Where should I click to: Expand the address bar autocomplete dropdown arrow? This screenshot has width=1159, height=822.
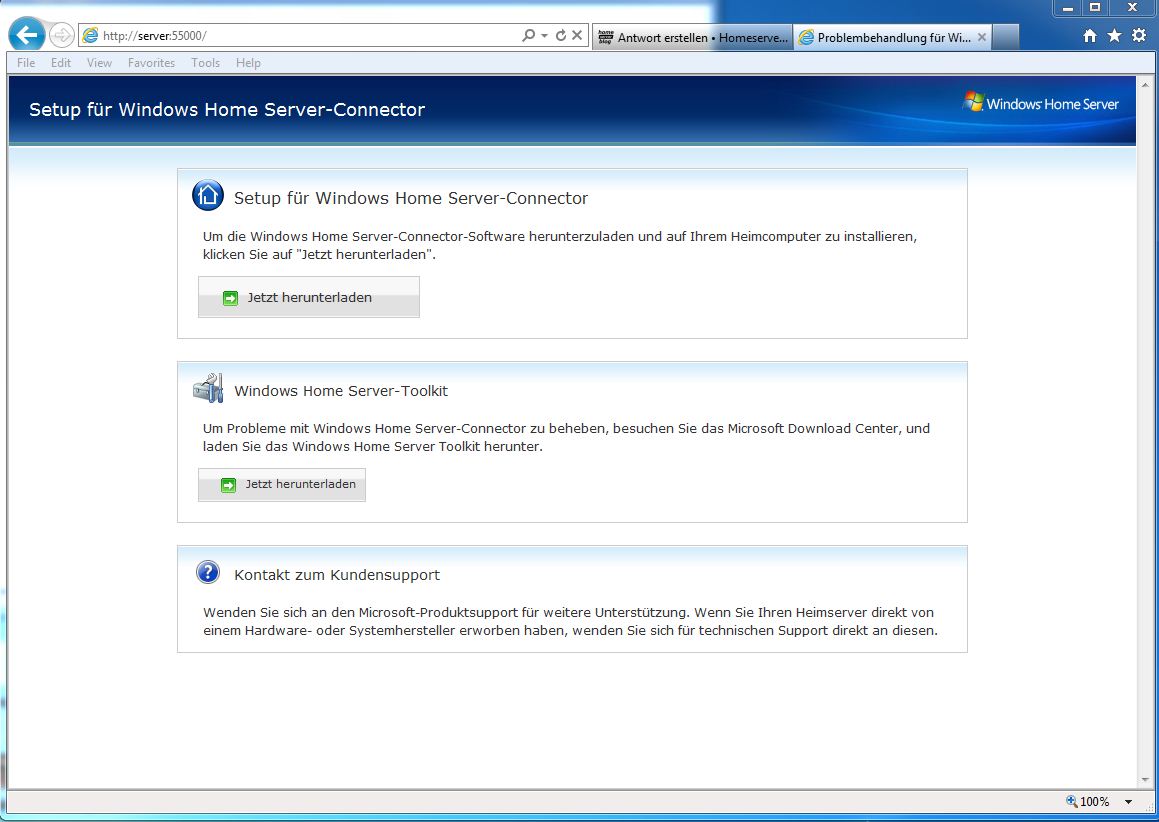tap(544, 36)
